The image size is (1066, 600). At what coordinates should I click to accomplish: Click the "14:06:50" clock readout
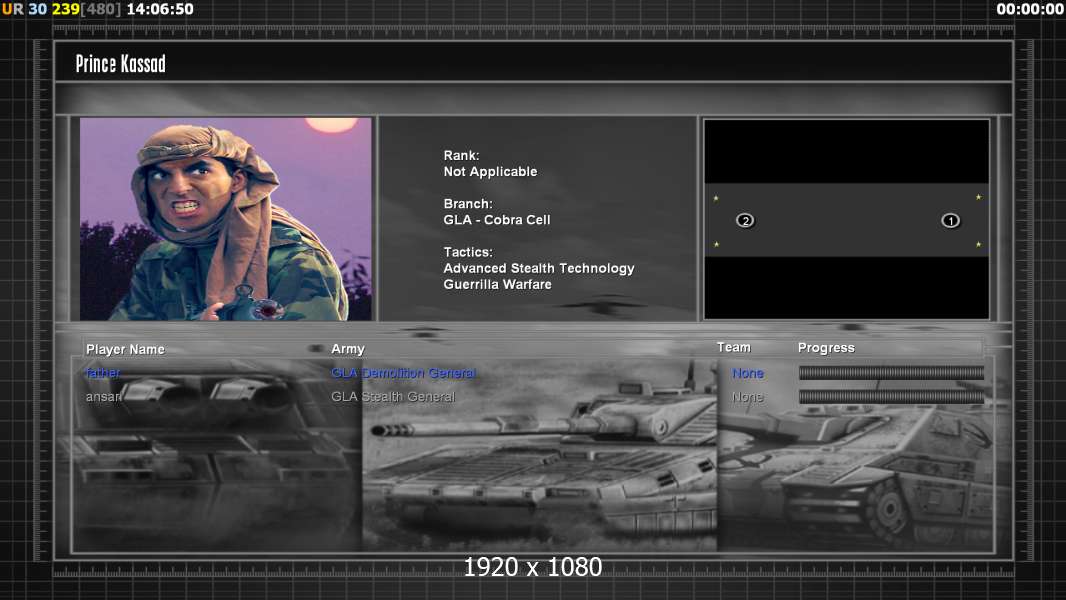click(x=160, y=10)
